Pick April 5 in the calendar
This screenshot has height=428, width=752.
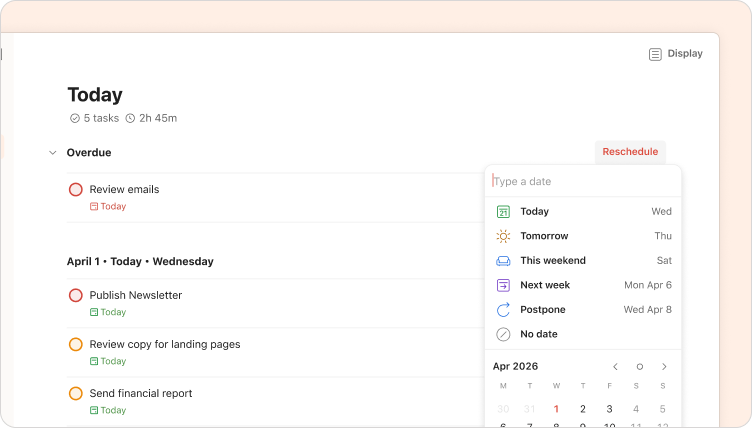pos(662,409)
